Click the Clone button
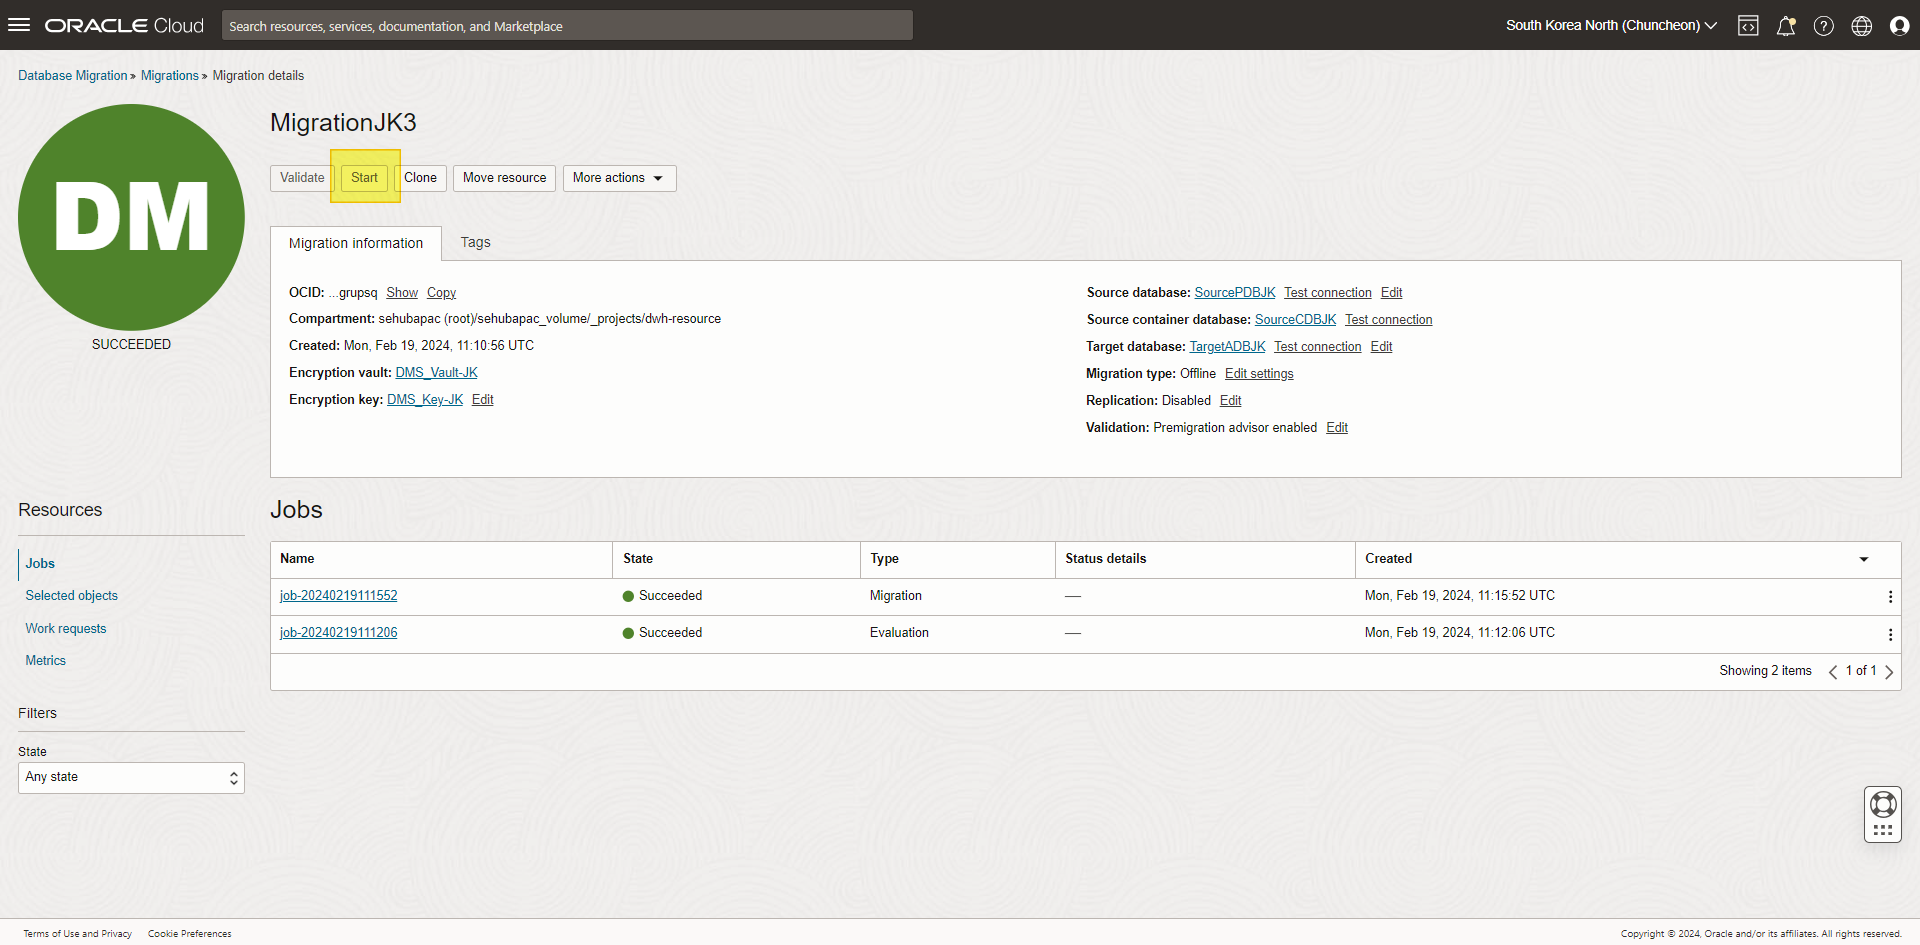The width and height of the screenshot is (1920, 945). (420, 178)
